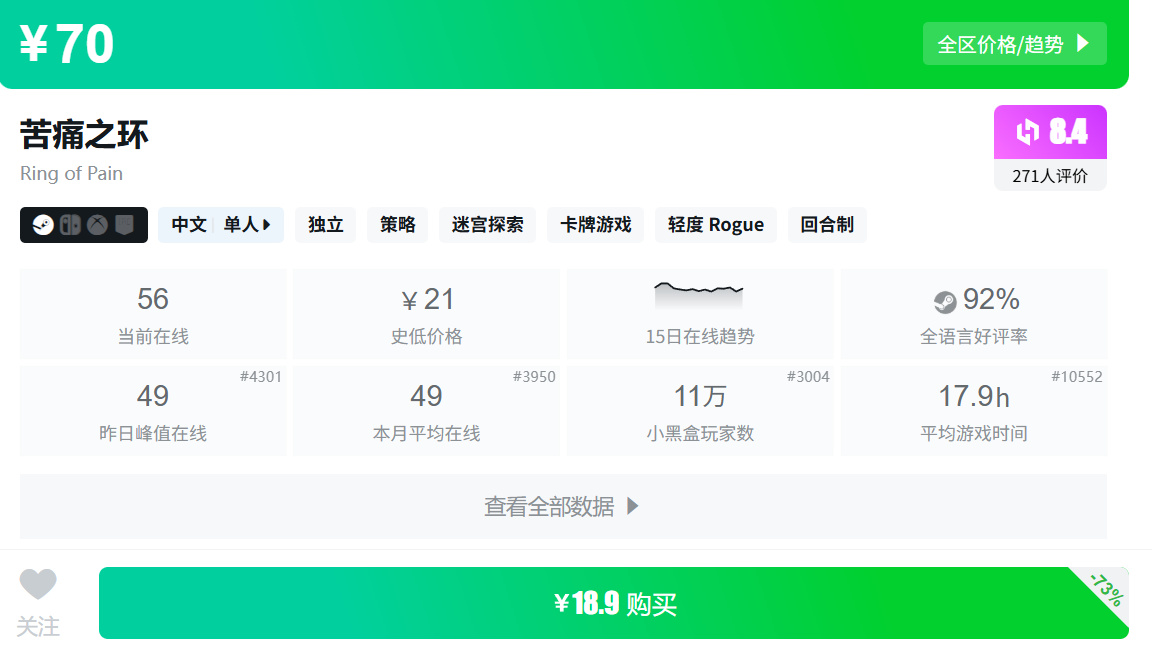Click the Steam icon beside 92%
This screenshot has height=647, width=1152.
coord(945,301)
